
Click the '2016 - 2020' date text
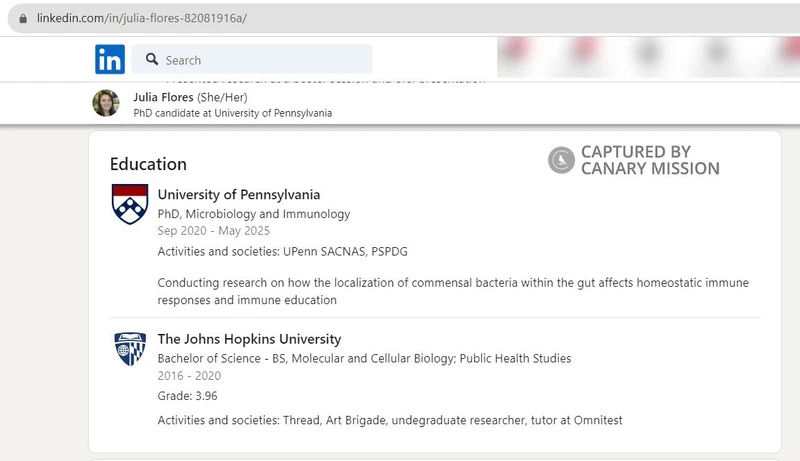189,376
